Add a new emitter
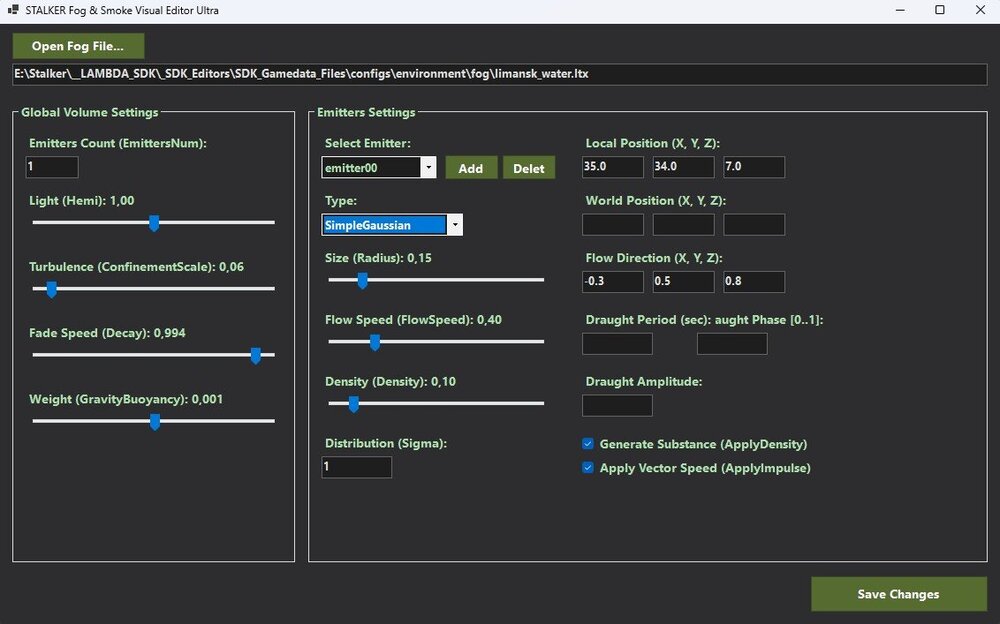This screenshot has width=1000, height=624. (x=471, y=168)
